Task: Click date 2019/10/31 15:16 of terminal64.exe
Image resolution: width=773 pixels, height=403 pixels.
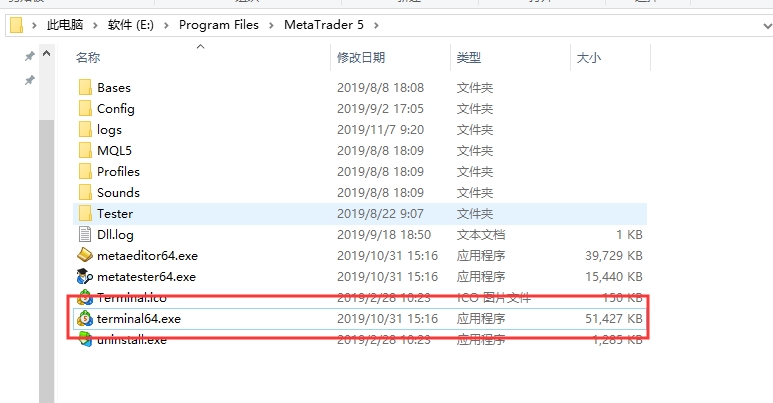Action: (387, 319)
